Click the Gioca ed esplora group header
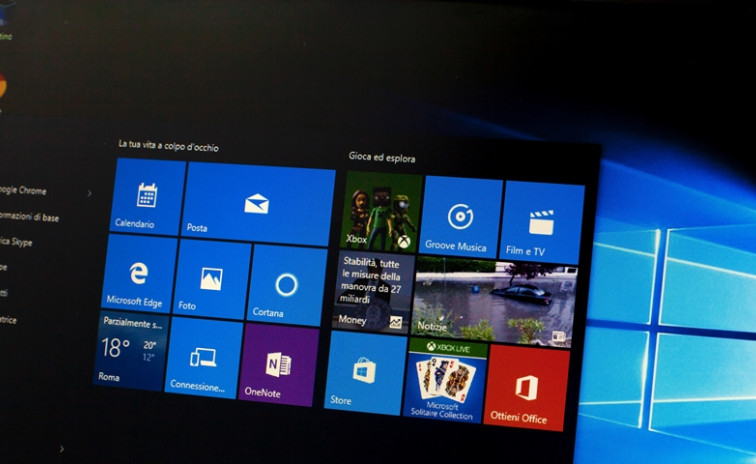The image size is (756, 464). [381, 157]
